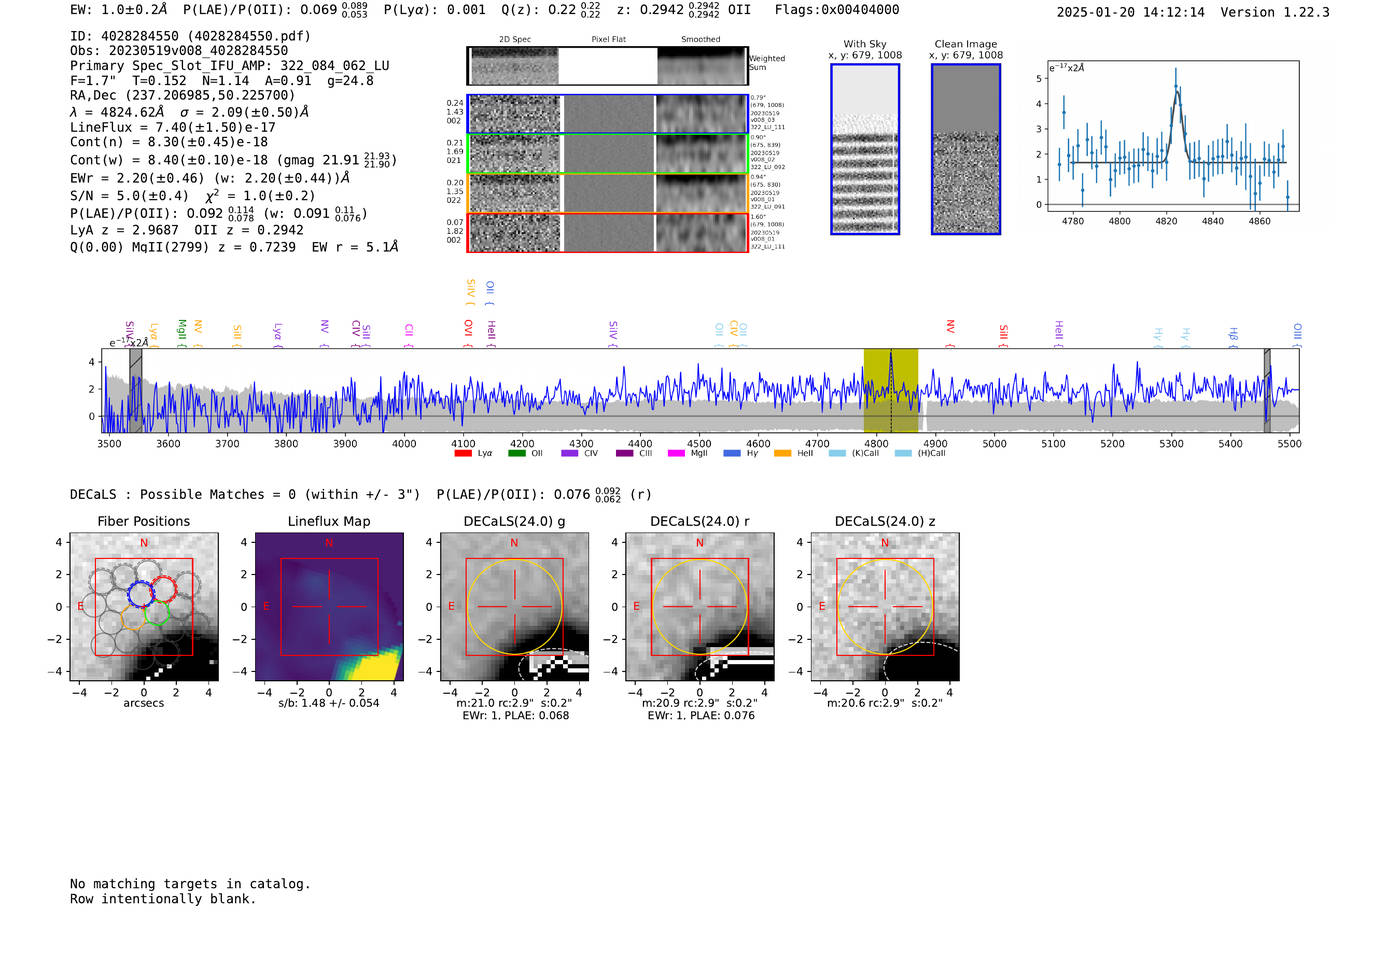Image resolution: width=1400 pixels, height=953 pixels.
Task: Open the DECaLS(24.0) z cutout
Action: click(885, 607)
